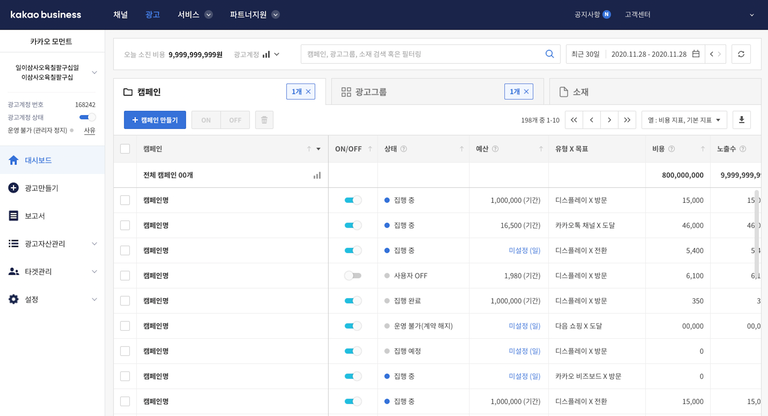Open 보고서 in the sidebar

tap(34, 215)
